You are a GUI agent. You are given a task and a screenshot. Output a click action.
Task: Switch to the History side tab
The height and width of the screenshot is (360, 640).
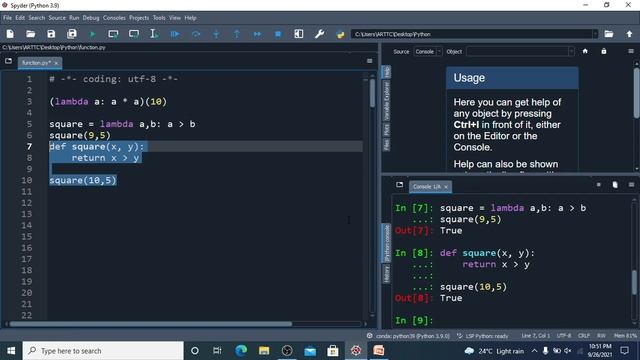386,273
